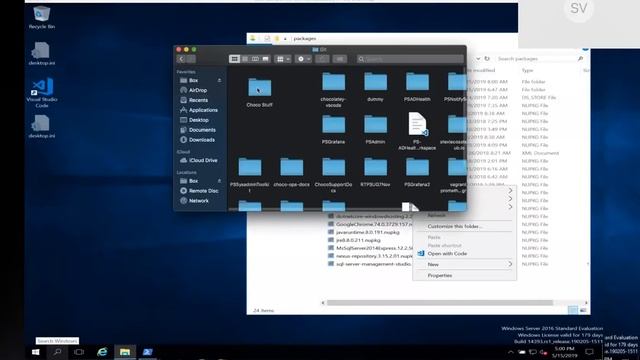Open Finder group-by dropdown
The width and height of the screenshot is (640, 360).
283,59
